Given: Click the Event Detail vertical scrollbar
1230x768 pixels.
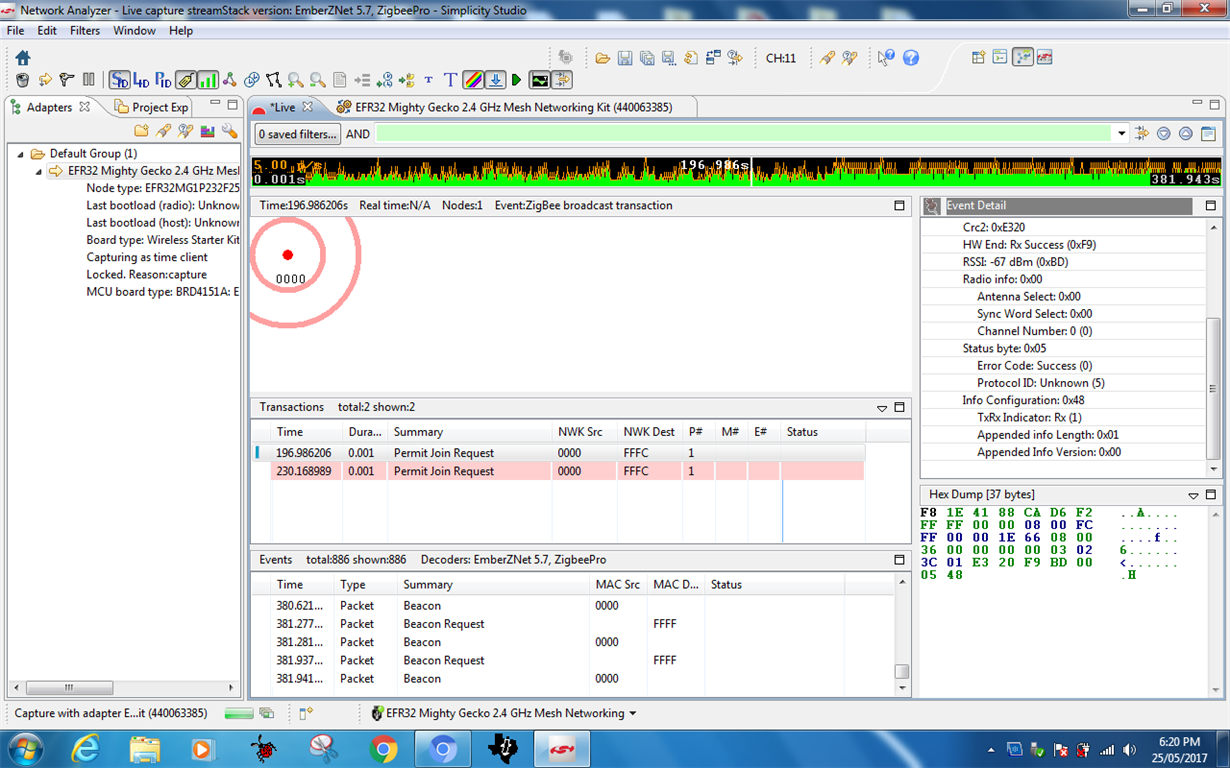Looking at the screenshot, I should click(x=1213, y=390).
